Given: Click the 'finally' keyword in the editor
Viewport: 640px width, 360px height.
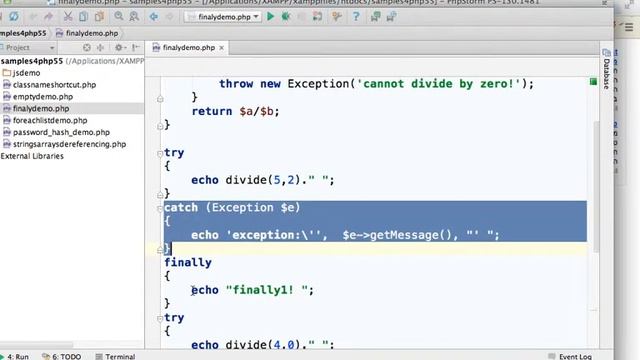Looking at the screenshot, I should (188, 262).
